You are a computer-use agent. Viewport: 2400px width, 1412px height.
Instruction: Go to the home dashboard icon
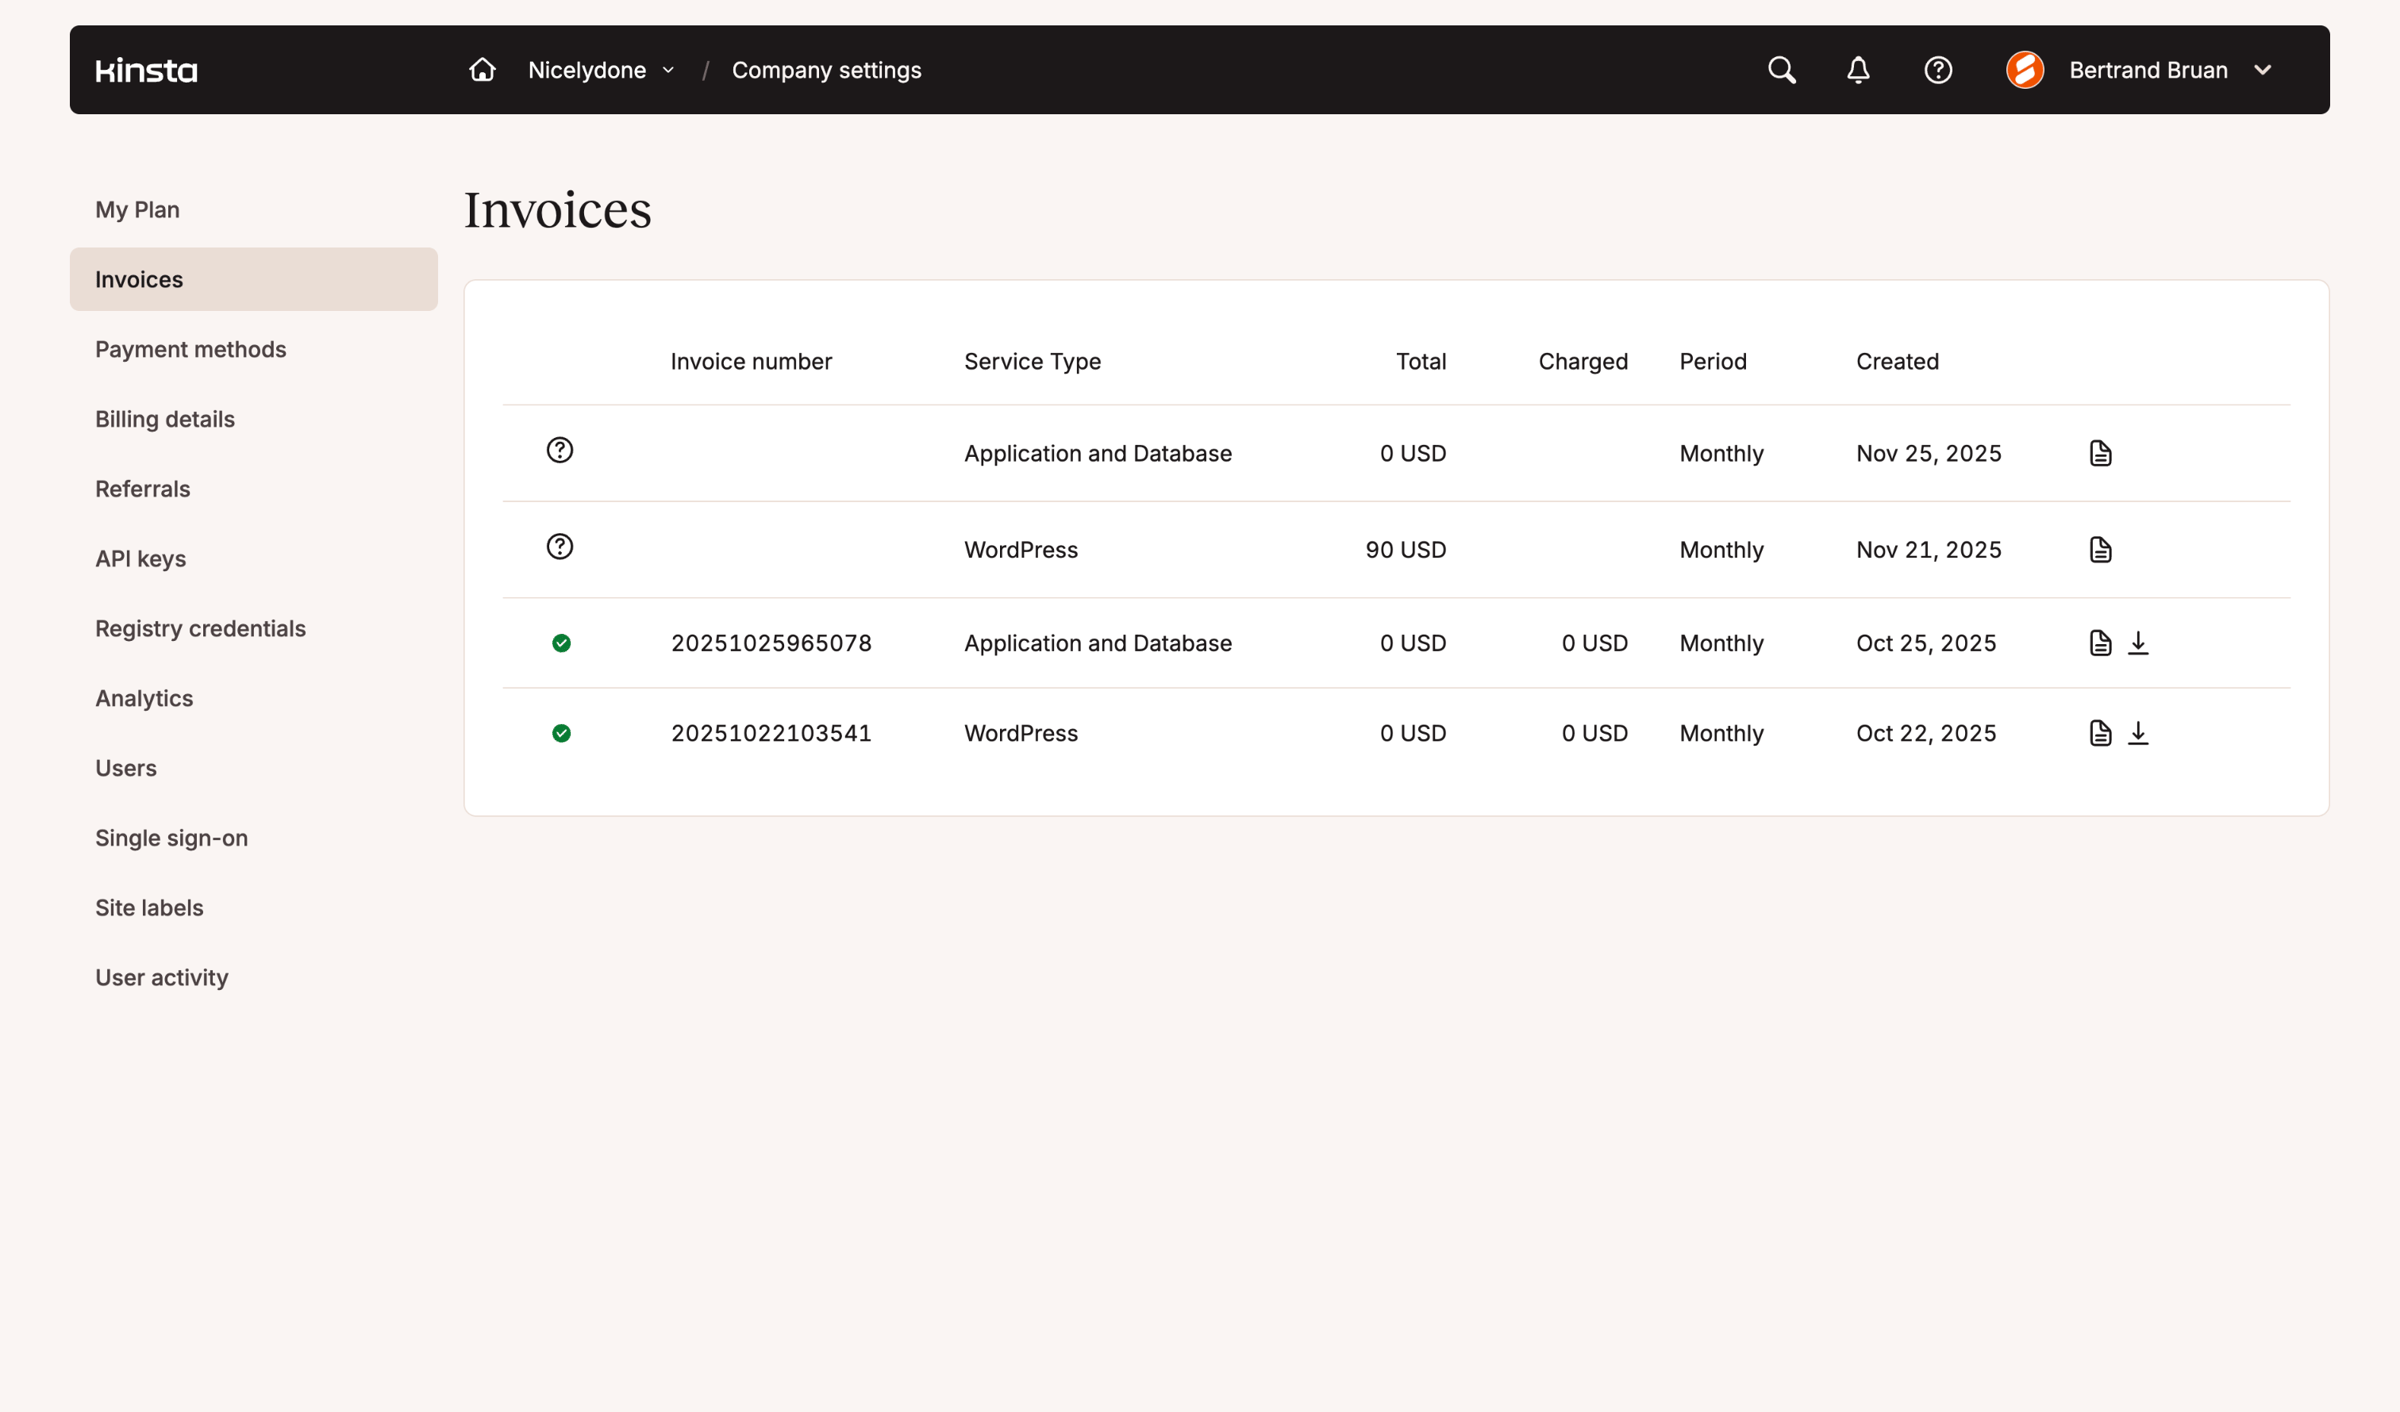tap(482, 70)
